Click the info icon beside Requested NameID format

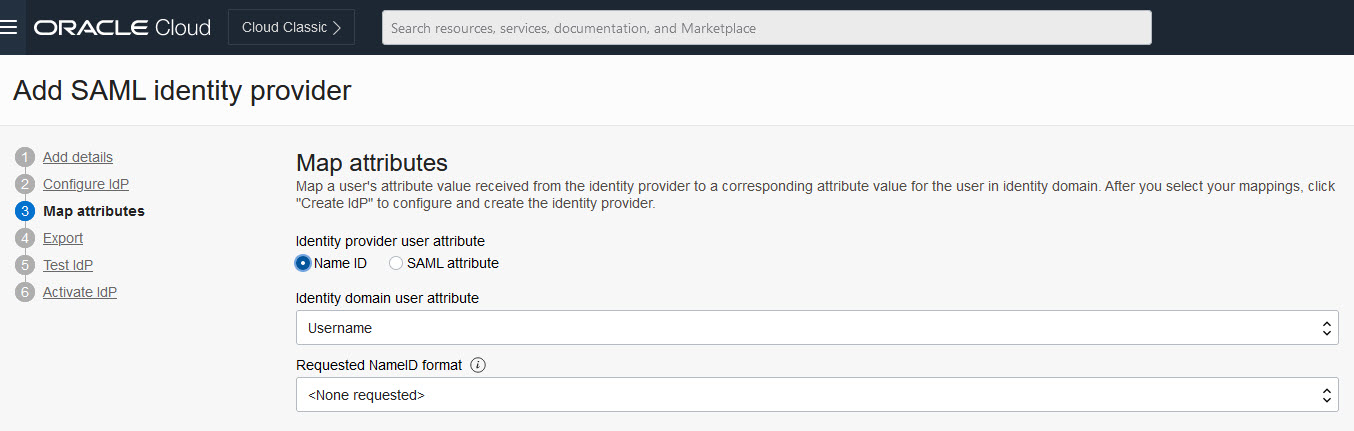point(478,365)
